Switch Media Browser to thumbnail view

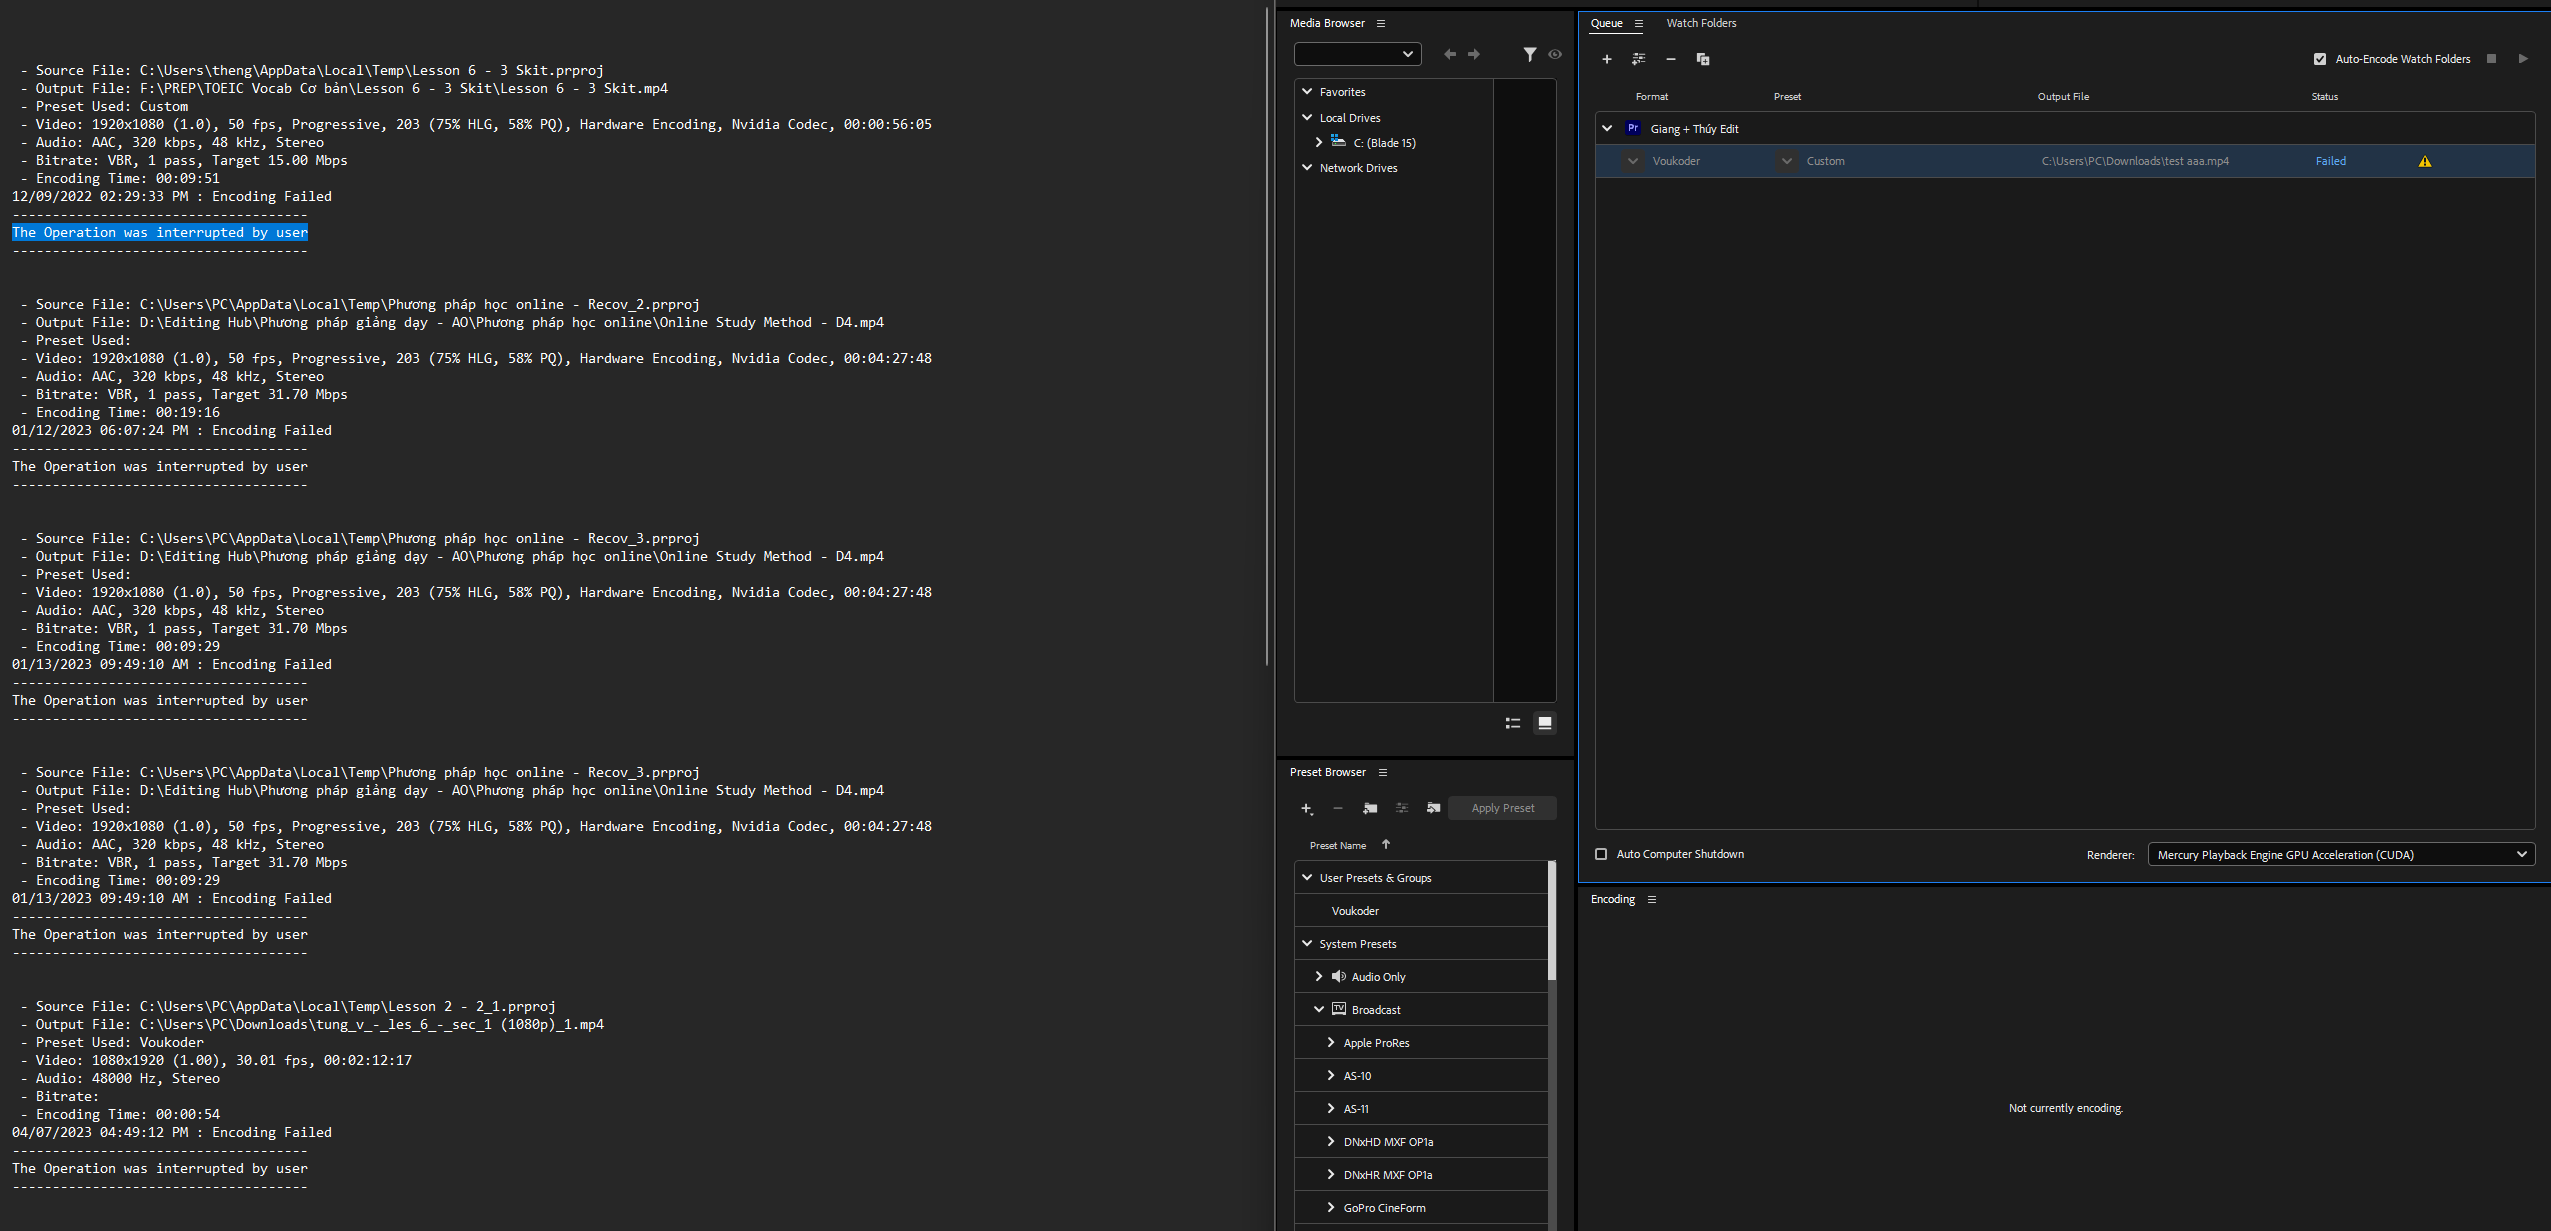coord(1544,723)
